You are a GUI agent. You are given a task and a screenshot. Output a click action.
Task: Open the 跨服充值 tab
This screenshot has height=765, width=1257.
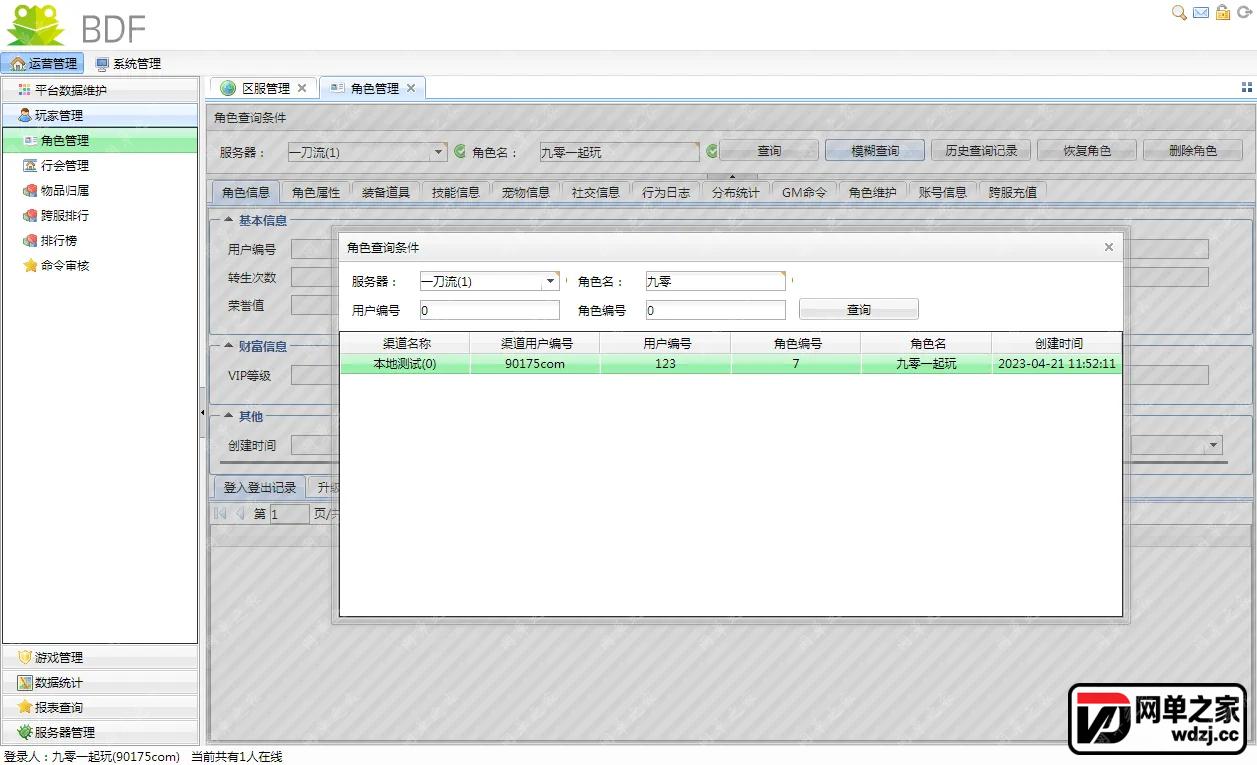tap(1013, 192)
